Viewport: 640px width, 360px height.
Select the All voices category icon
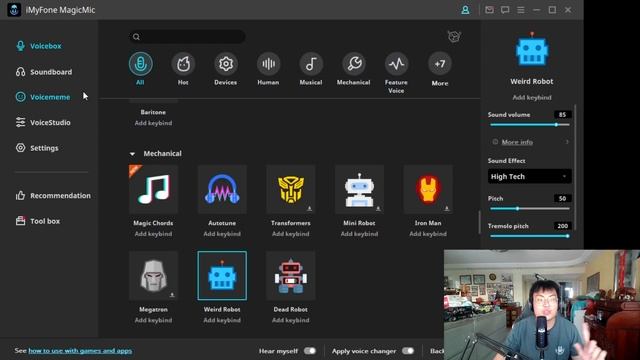[x=140, y=64]
